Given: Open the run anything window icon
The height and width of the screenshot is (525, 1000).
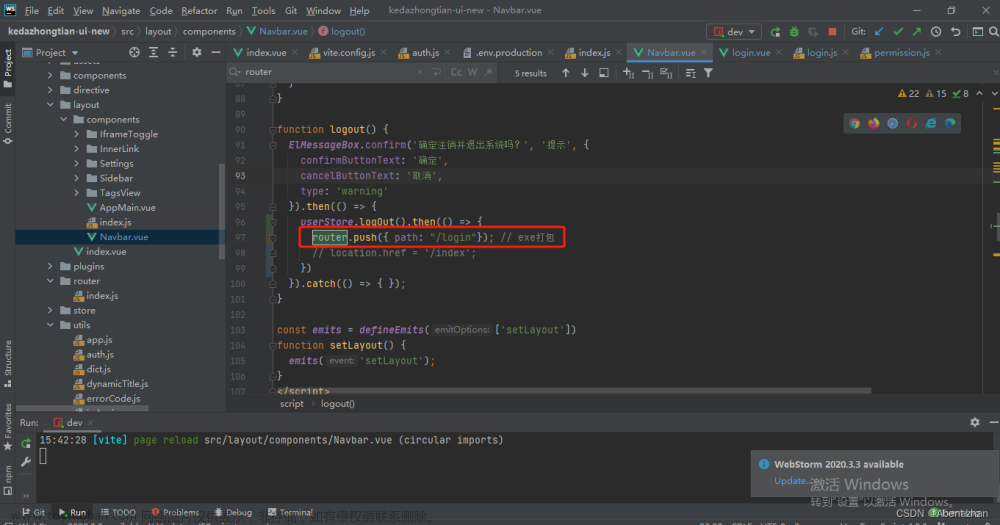Looking at the screenshot, I should pyautogui.click(x=977, y=31).
